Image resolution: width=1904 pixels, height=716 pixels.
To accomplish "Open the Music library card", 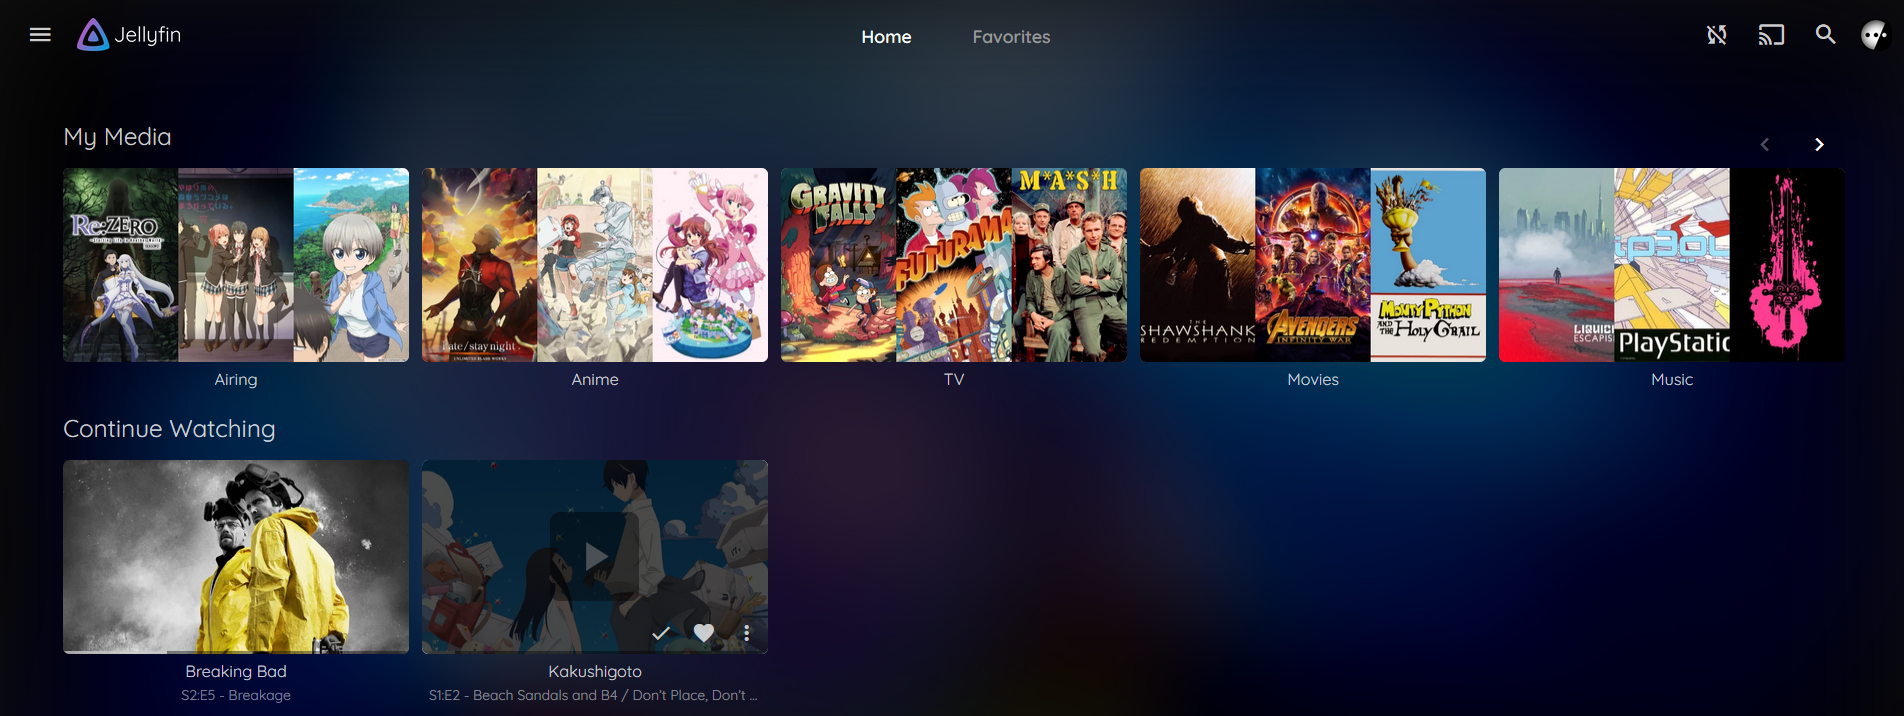I will (1671, 265).
